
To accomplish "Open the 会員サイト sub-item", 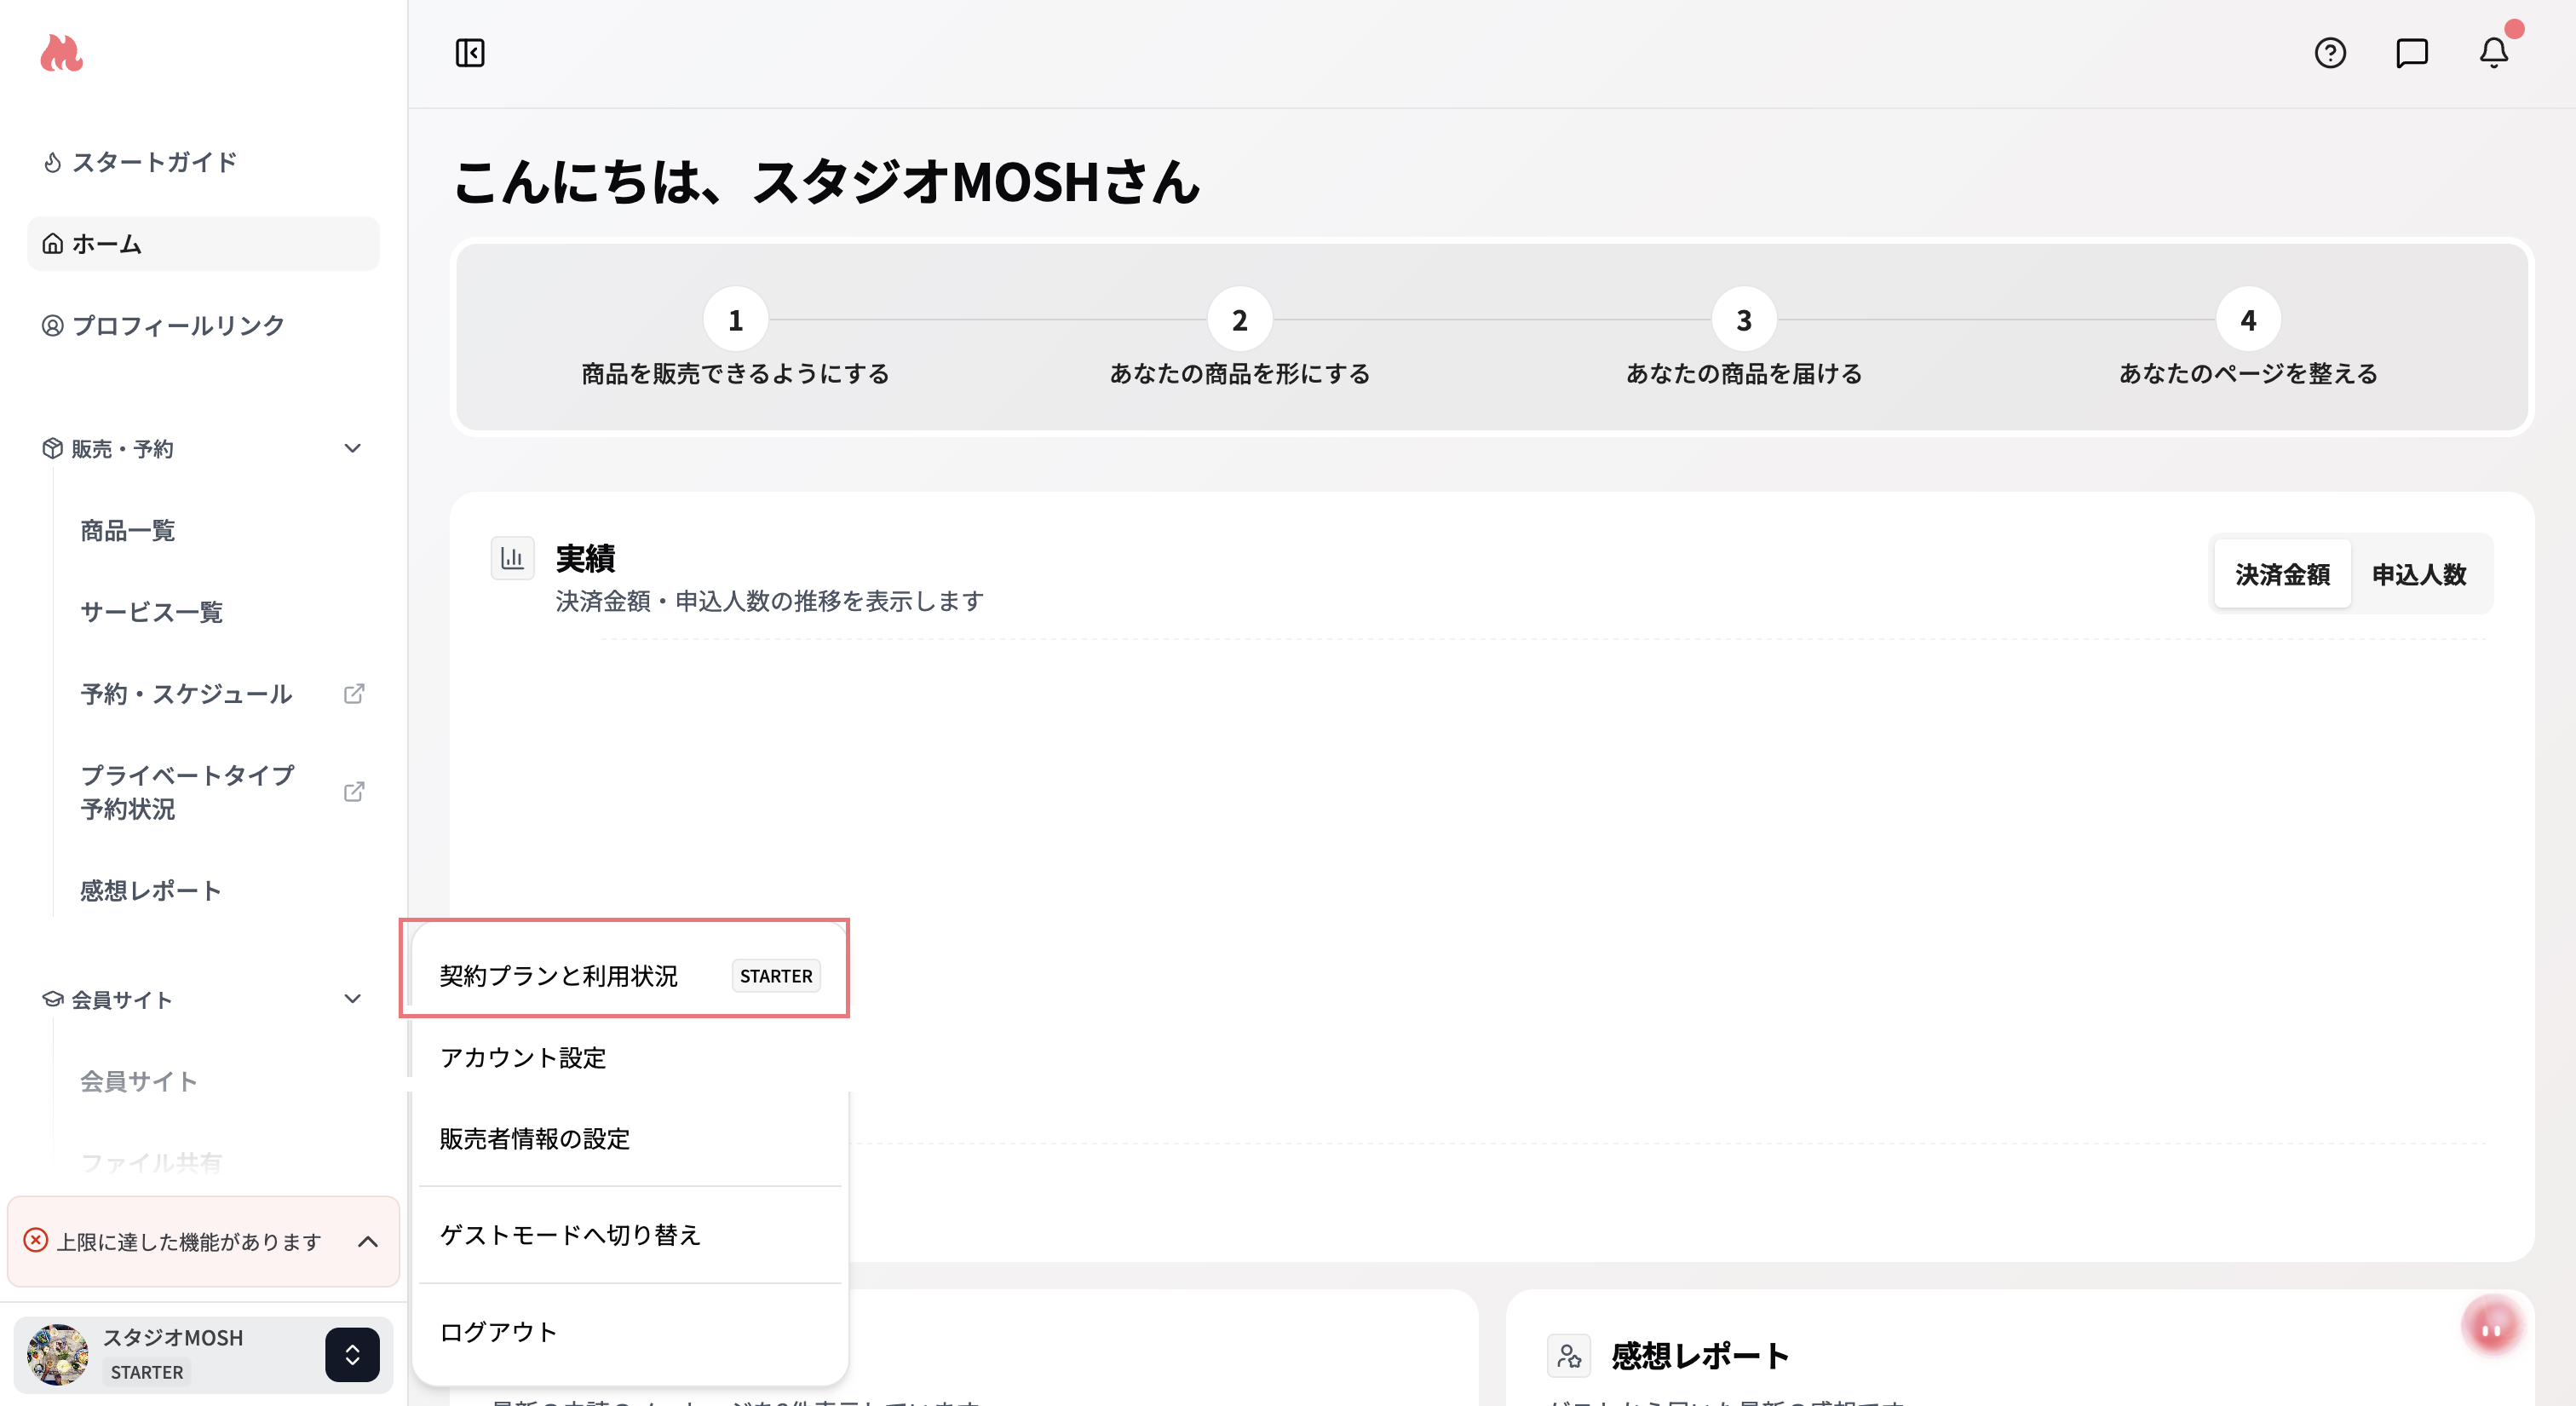I will click(x=139, y=1082).
